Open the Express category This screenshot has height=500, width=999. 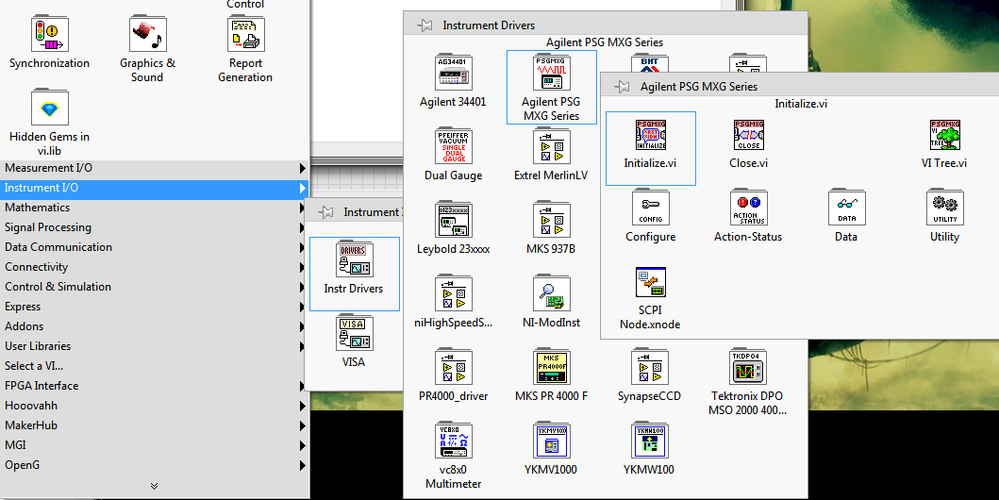pyautogui.click(x=155, y=306)
